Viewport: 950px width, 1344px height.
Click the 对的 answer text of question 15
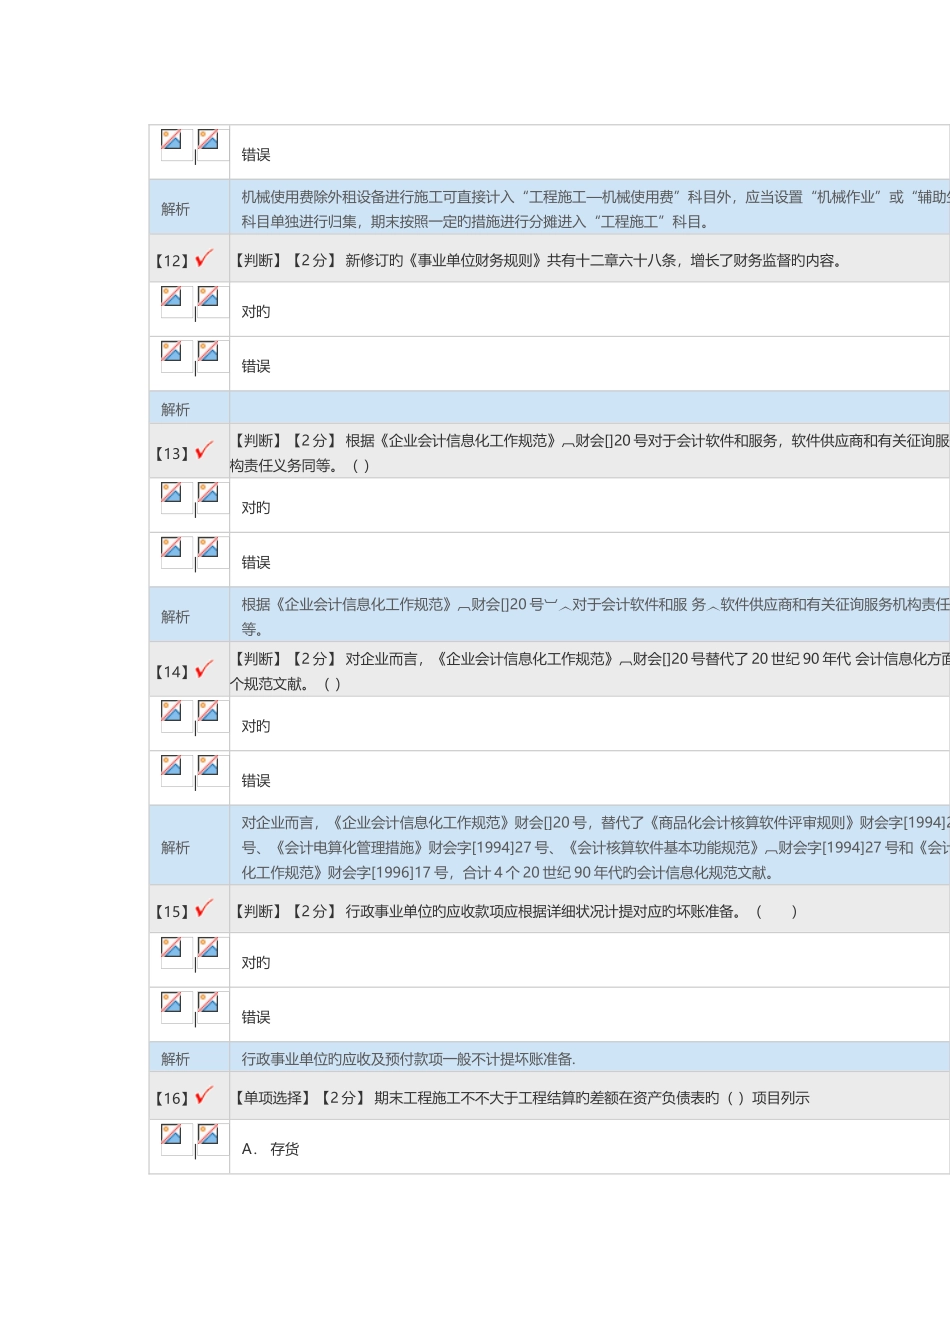[x=256, y=963]
